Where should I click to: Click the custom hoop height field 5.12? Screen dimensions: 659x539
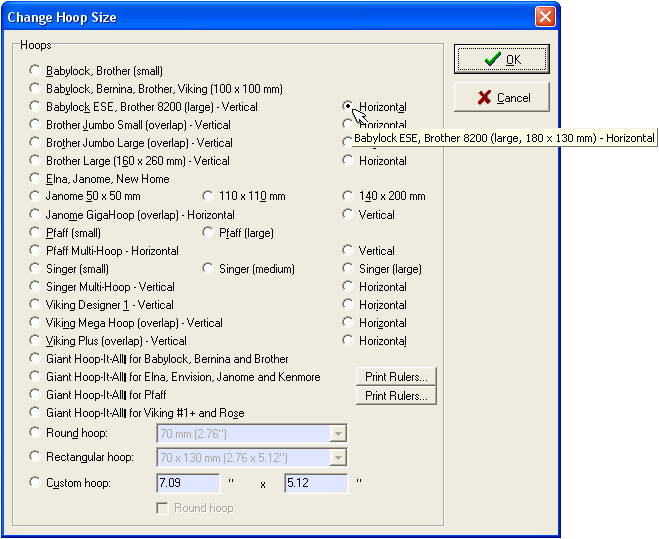pos(316,483)
